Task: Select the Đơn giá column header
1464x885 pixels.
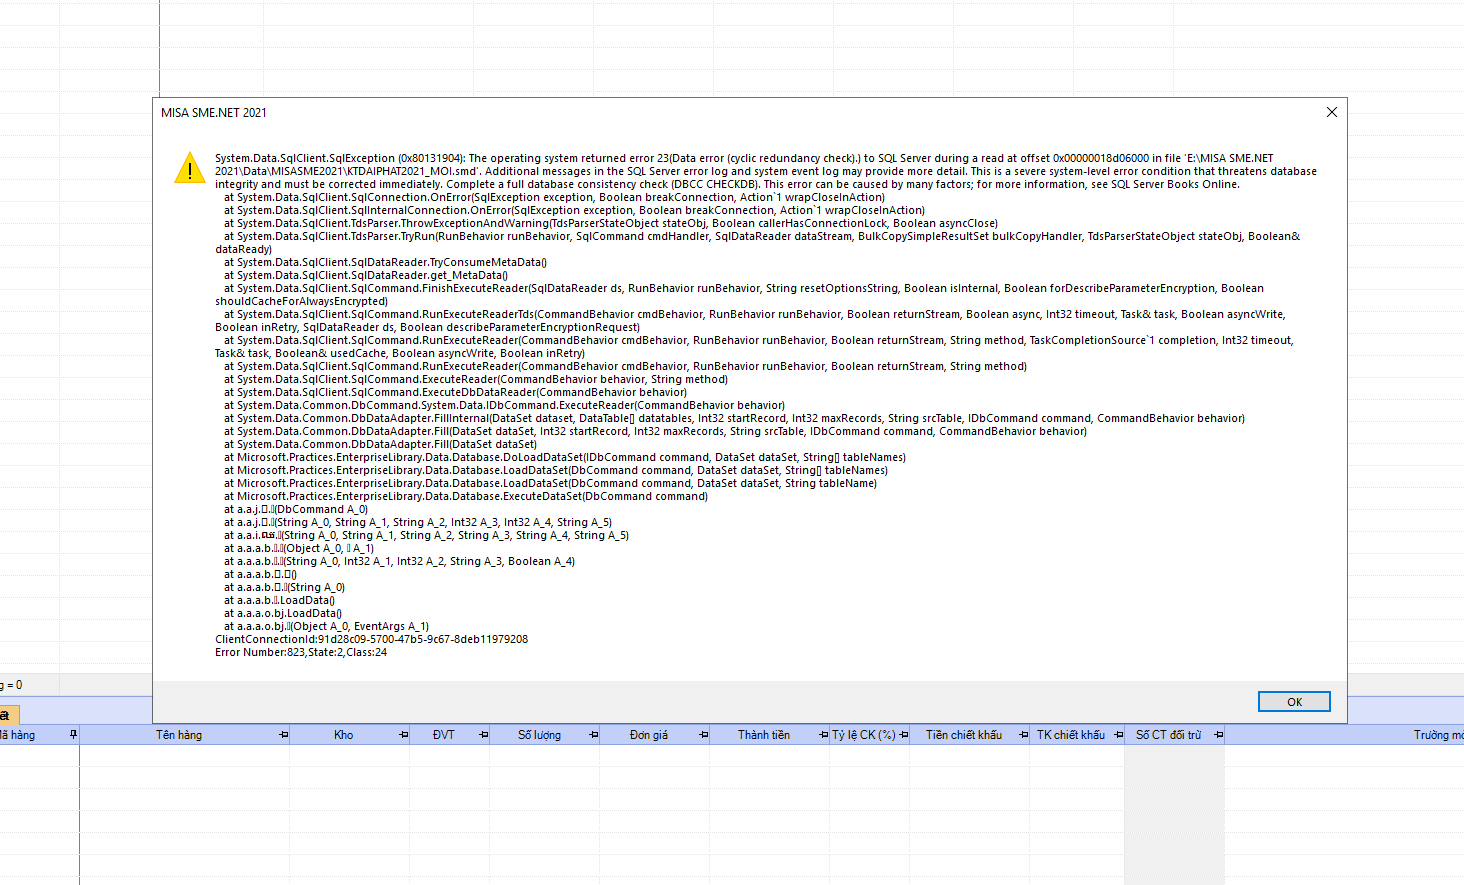Action: click(x=649, y=735)
